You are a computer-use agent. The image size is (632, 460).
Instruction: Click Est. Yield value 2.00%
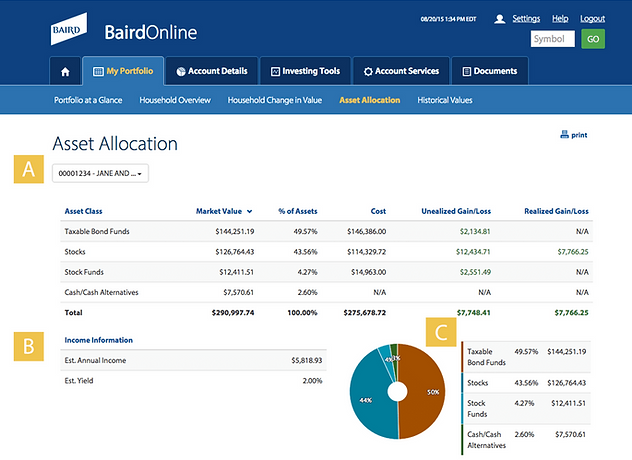click(x=312, y=381)
